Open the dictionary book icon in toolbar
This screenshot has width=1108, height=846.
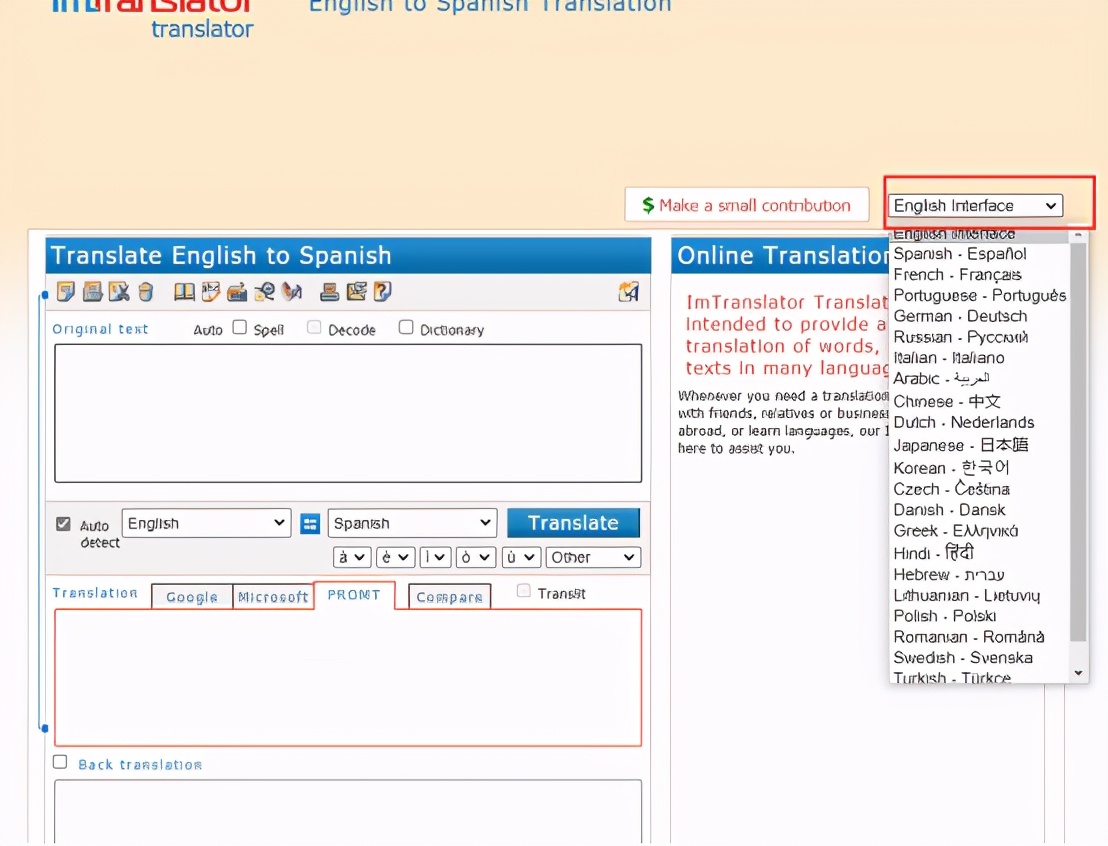tap(184, 292)
